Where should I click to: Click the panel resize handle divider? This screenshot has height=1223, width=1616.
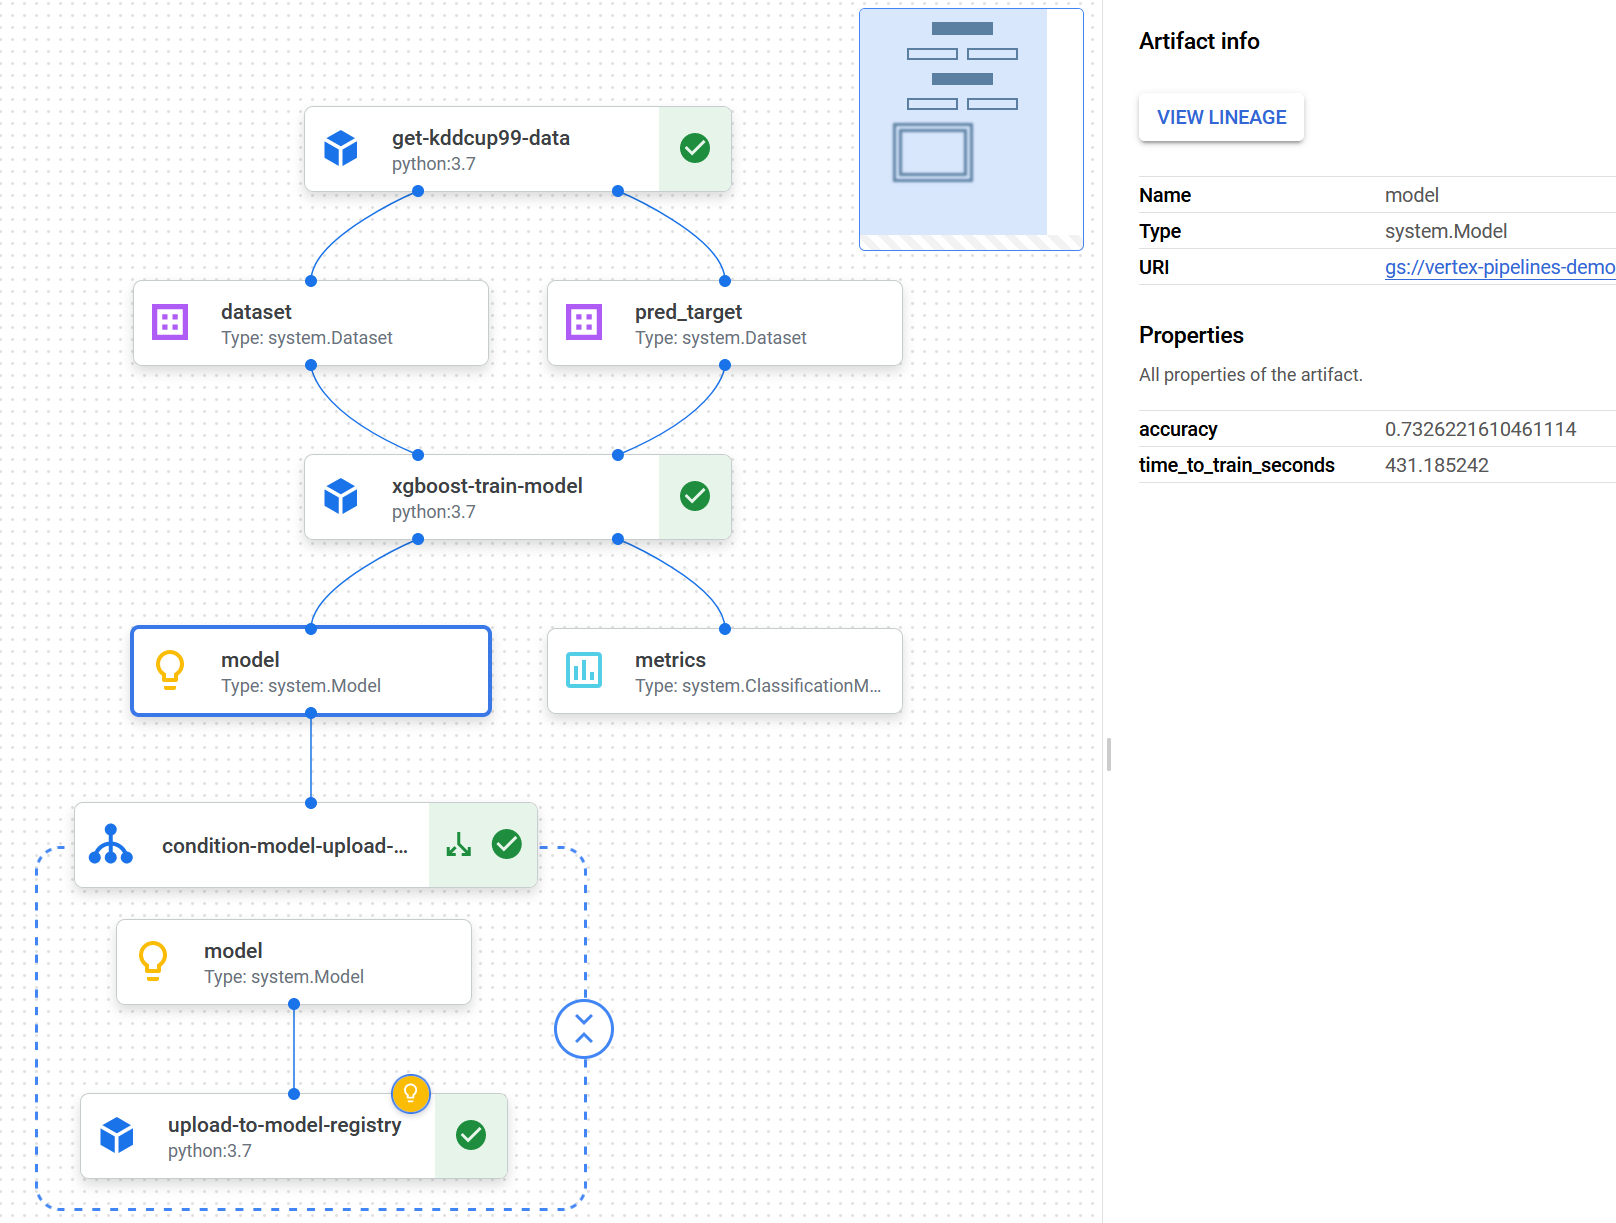(1109, 754)
